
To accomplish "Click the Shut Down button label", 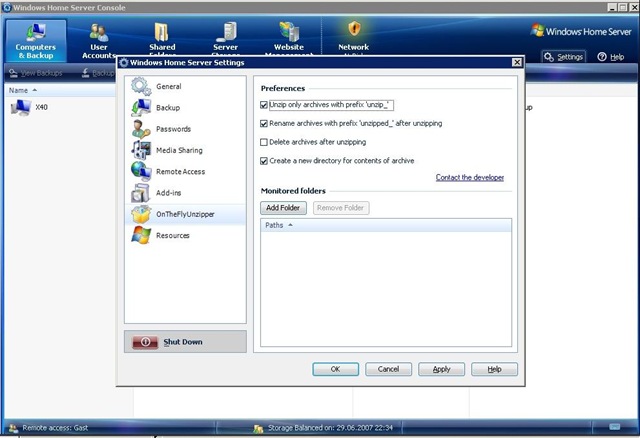I will (x=183, y=342).
